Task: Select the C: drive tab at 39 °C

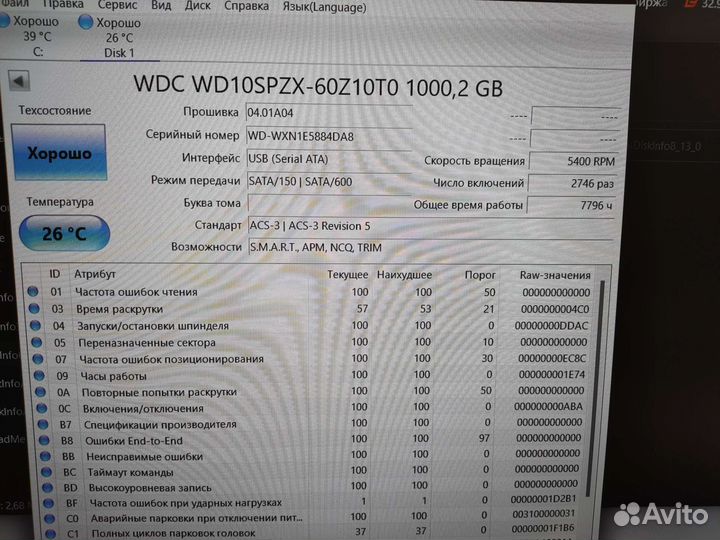Action: tap(38, 36)
